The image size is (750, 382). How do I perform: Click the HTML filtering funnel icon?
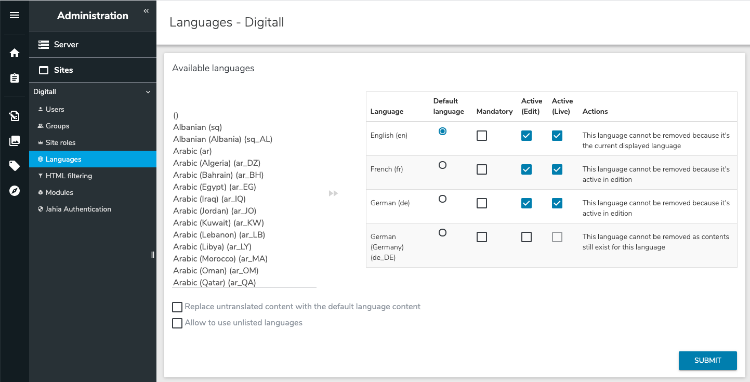click(40, 176)
